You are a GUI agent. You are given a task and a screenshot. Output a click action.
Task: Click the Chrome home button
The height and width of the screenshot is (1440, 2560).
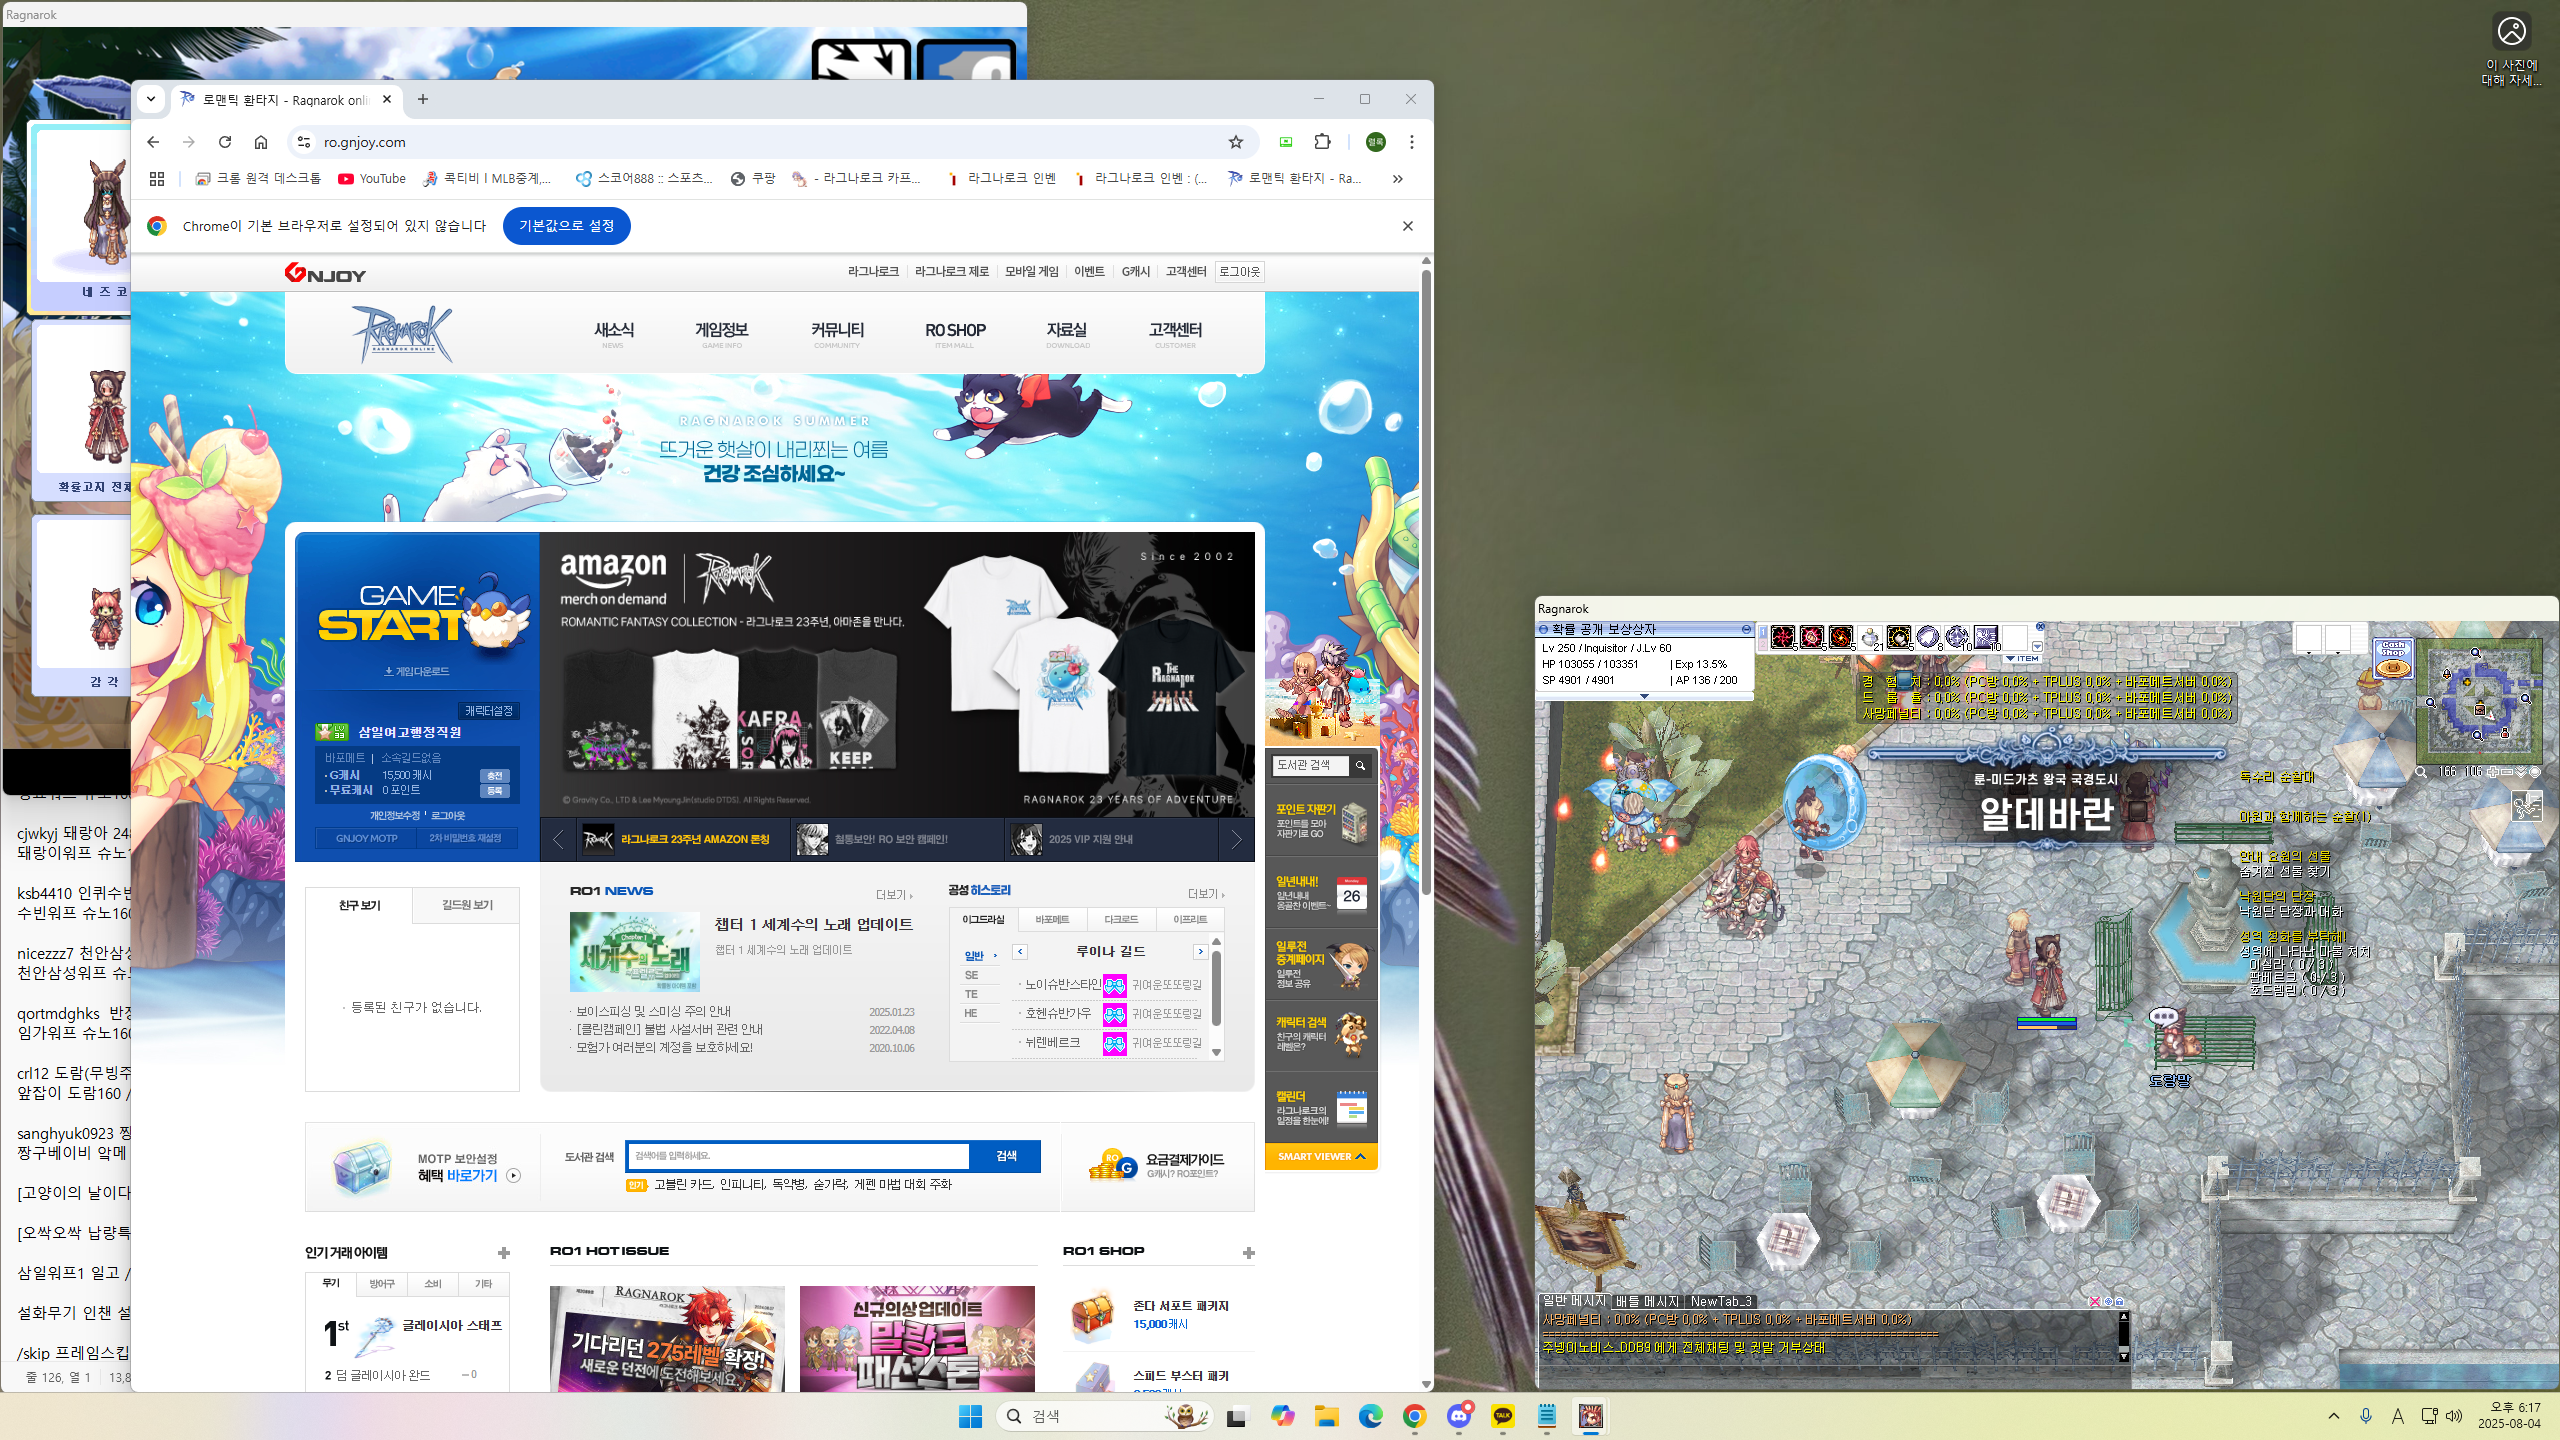coord(261,142)
